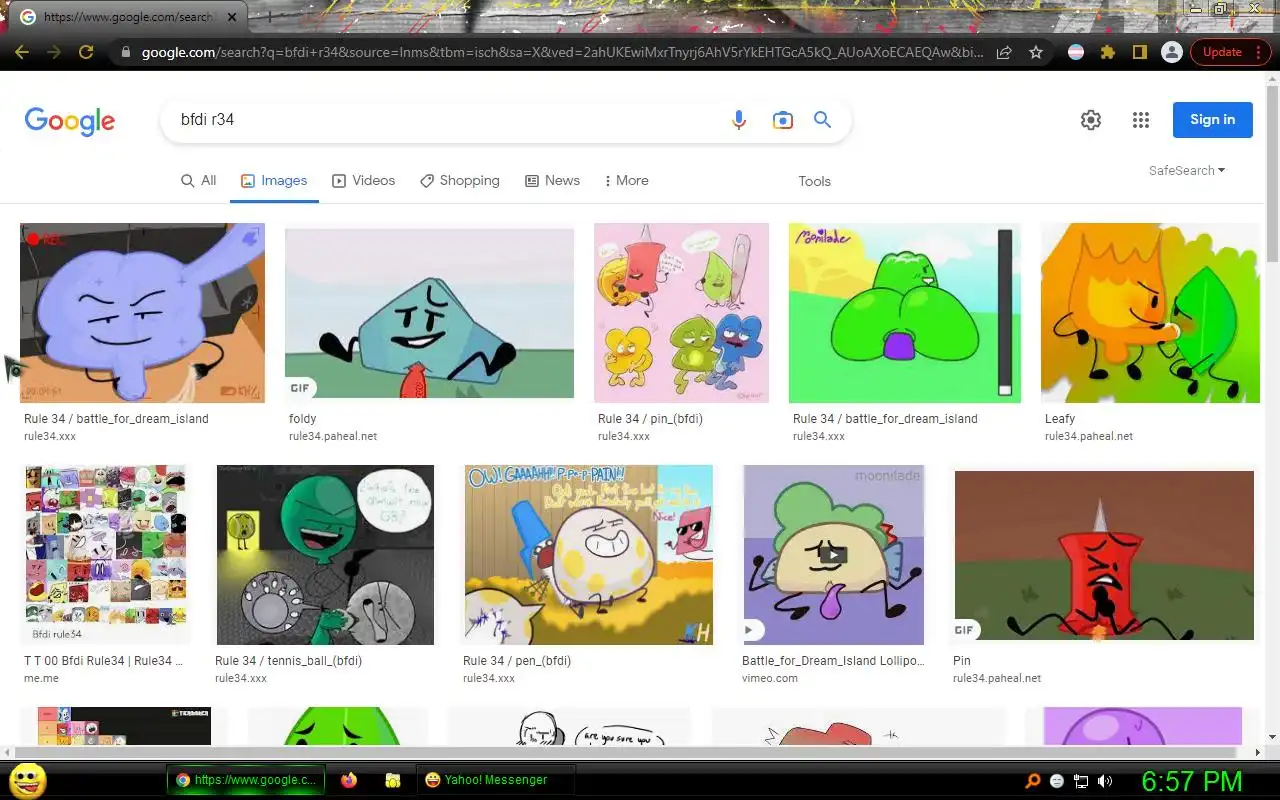This screenshot has height=800, width=1280.
Task: Click the browser address bar URL
Action: point(562,52)
